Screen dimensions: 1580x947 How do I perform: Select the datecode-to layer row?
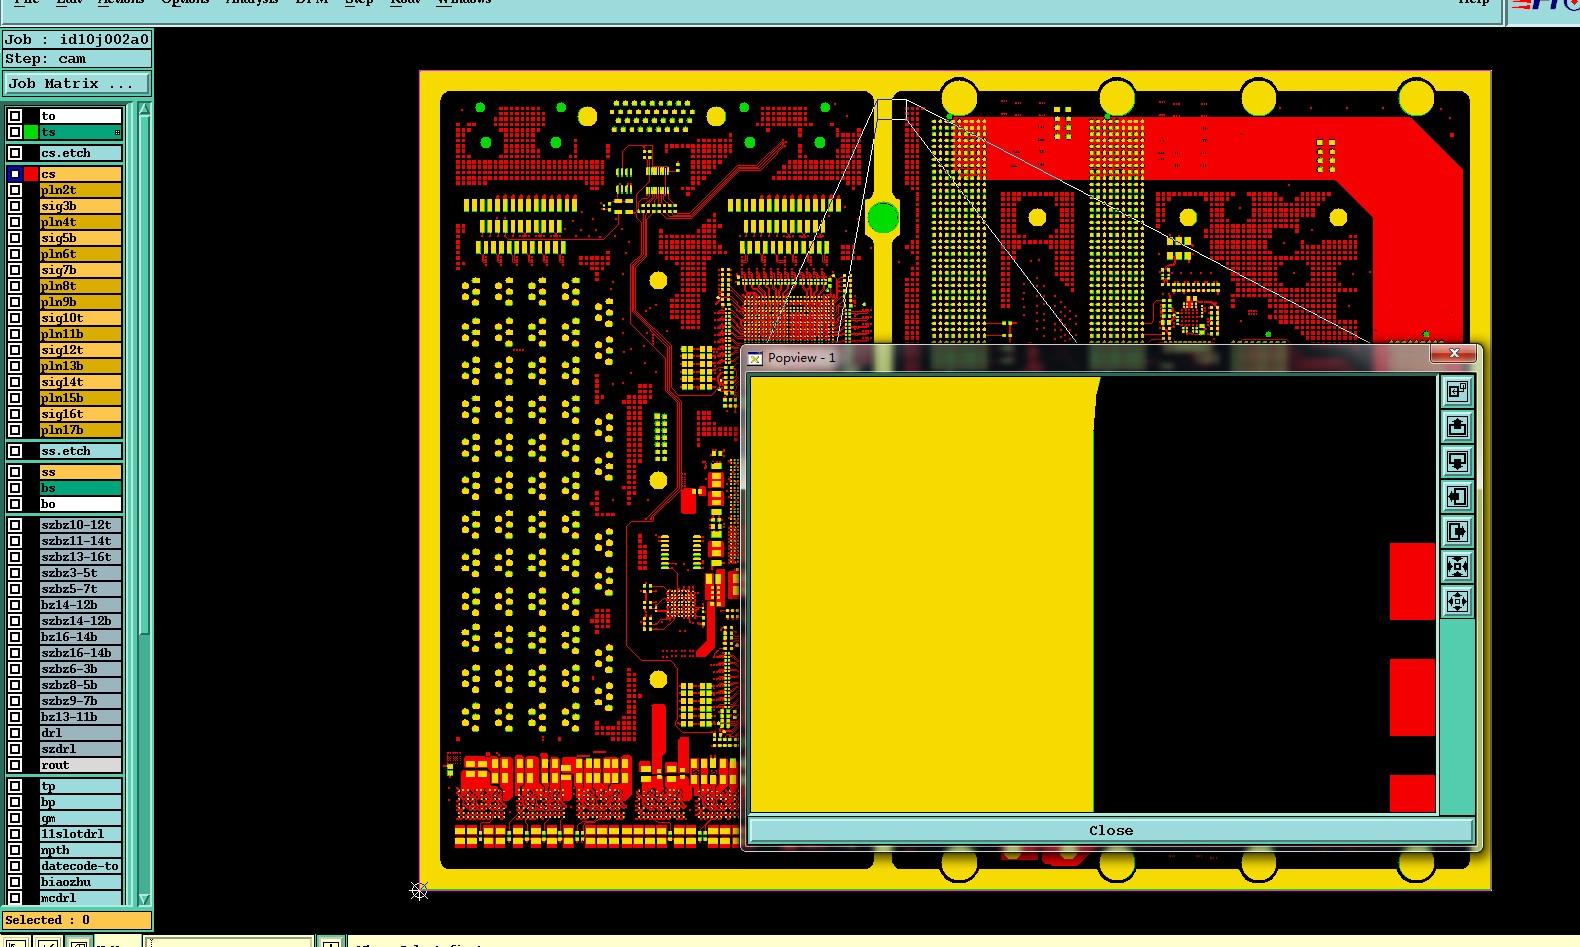coord(80,866)
